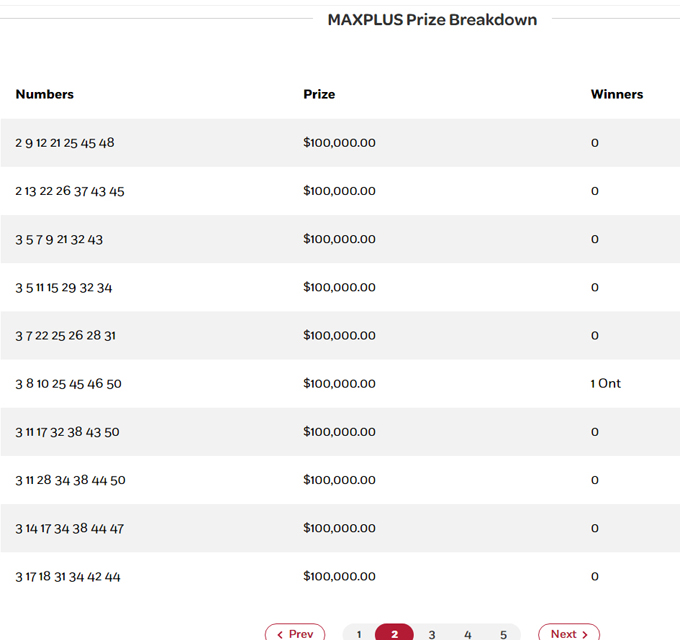Select the row 2 13 22 26 37 43 45
The height and width of the screenshot is (640, 680).
coord(70,191)
